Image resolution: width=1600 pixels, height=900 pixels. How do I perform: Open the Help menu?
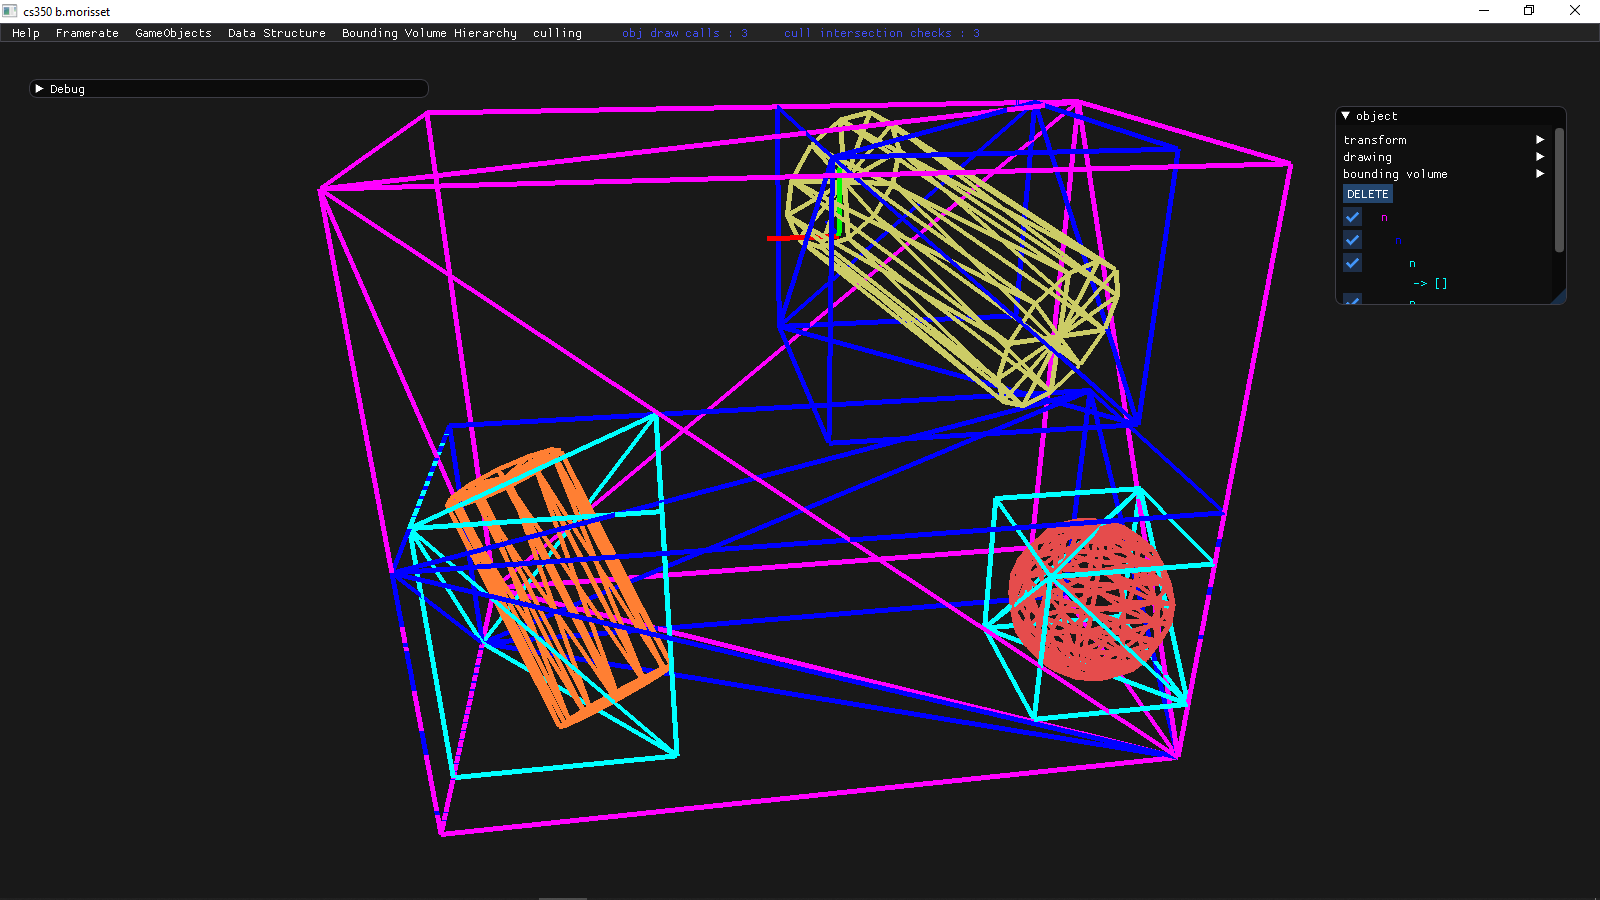(26, 33)
